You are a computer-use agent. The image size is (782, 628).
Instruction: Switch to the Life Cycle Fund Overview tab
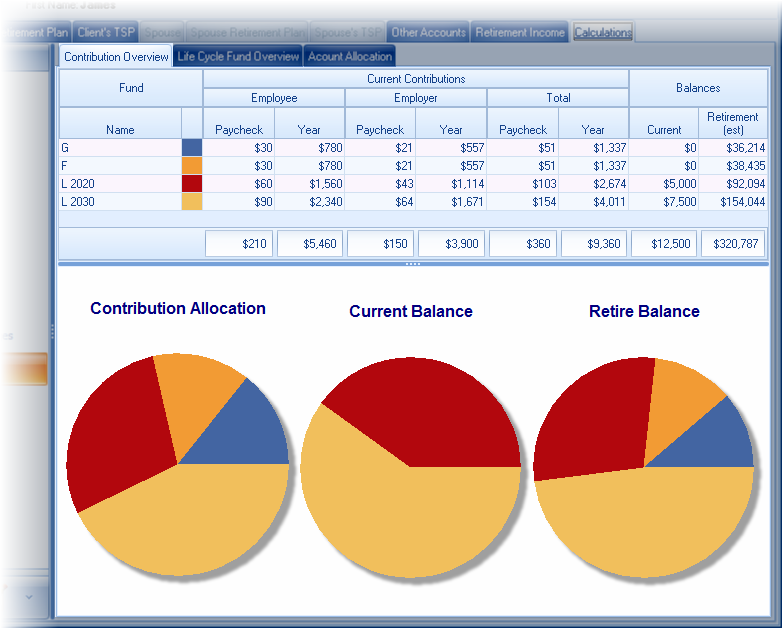tap(238, 57)
